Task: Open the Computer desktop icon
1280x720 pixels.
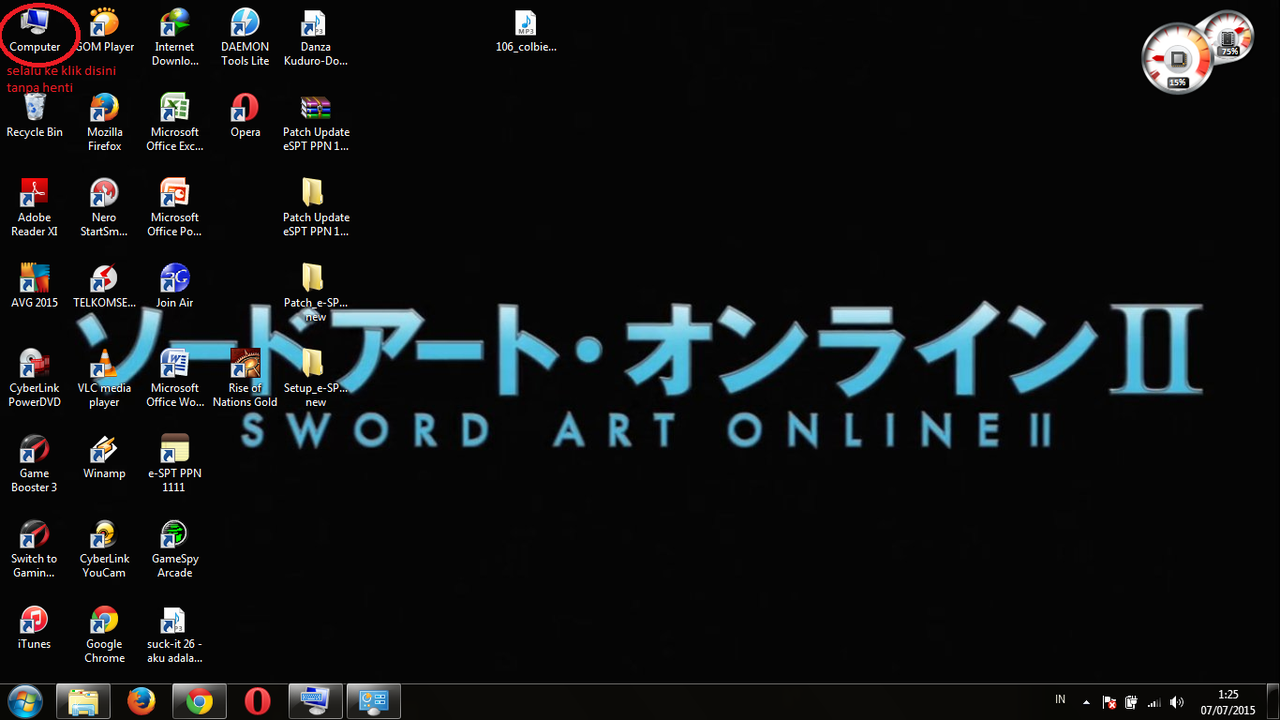Action: [x=35, y=30]
